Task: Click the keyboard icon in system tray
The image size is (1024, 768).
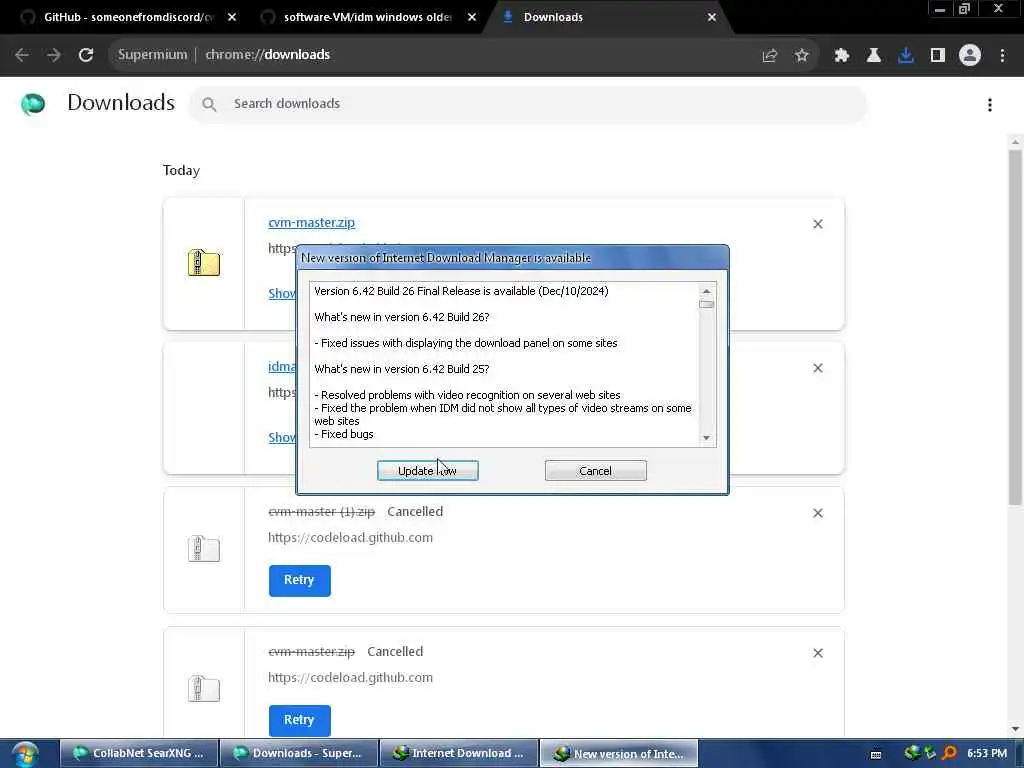Action: (x=876, y=754)
